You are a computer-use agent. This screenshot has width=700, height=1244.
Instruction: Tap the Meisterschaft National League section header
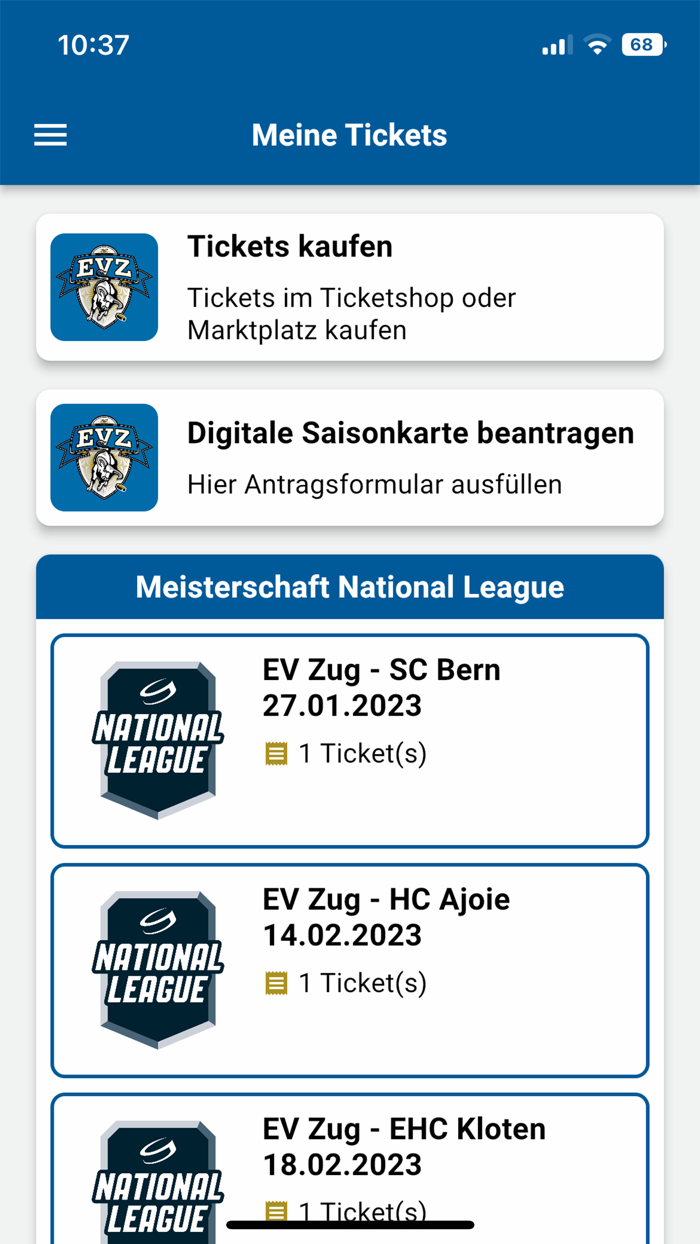pos(350,587)
